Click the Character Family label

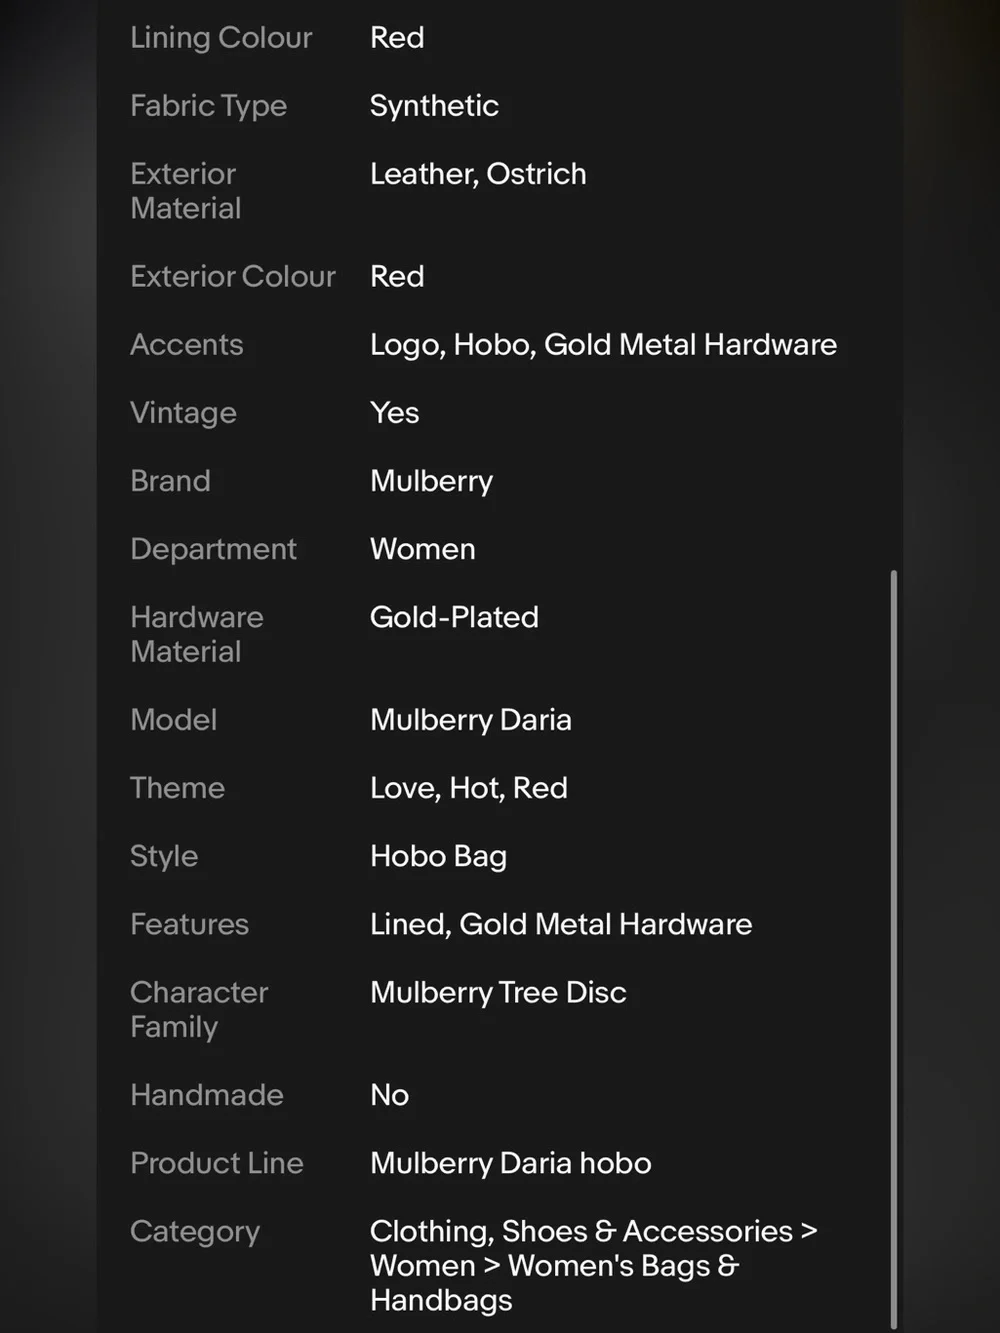click(198, 1010)
